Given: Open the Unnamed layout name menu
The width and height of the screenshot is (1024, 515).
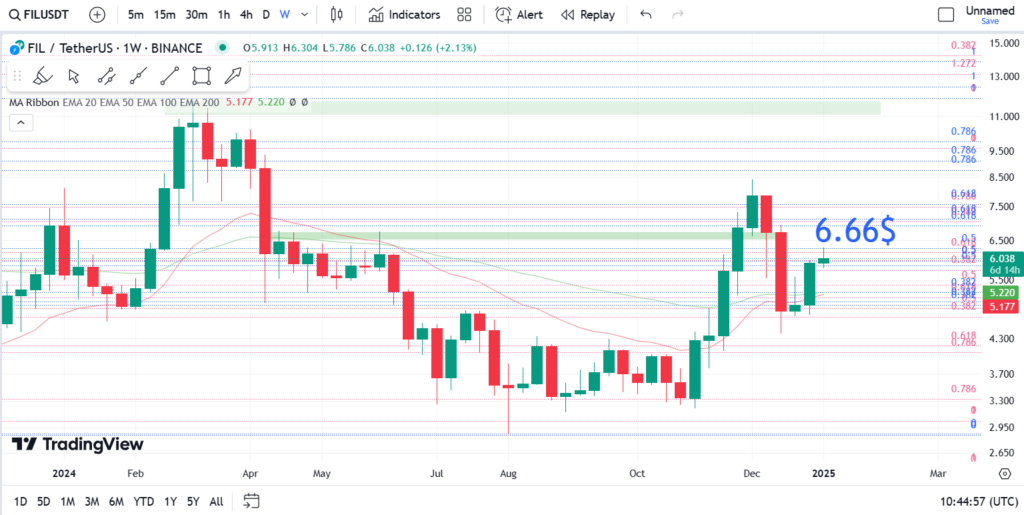Looking at the screenshot, I should (989, 11).
